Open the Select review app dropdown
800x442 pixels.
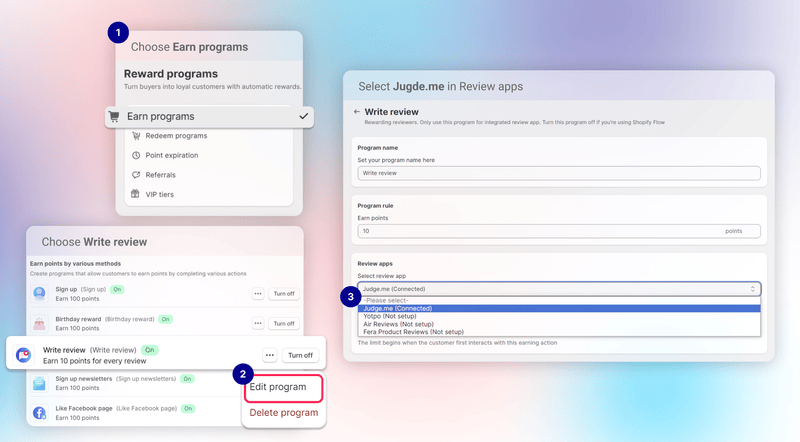(x=559, y=289)
